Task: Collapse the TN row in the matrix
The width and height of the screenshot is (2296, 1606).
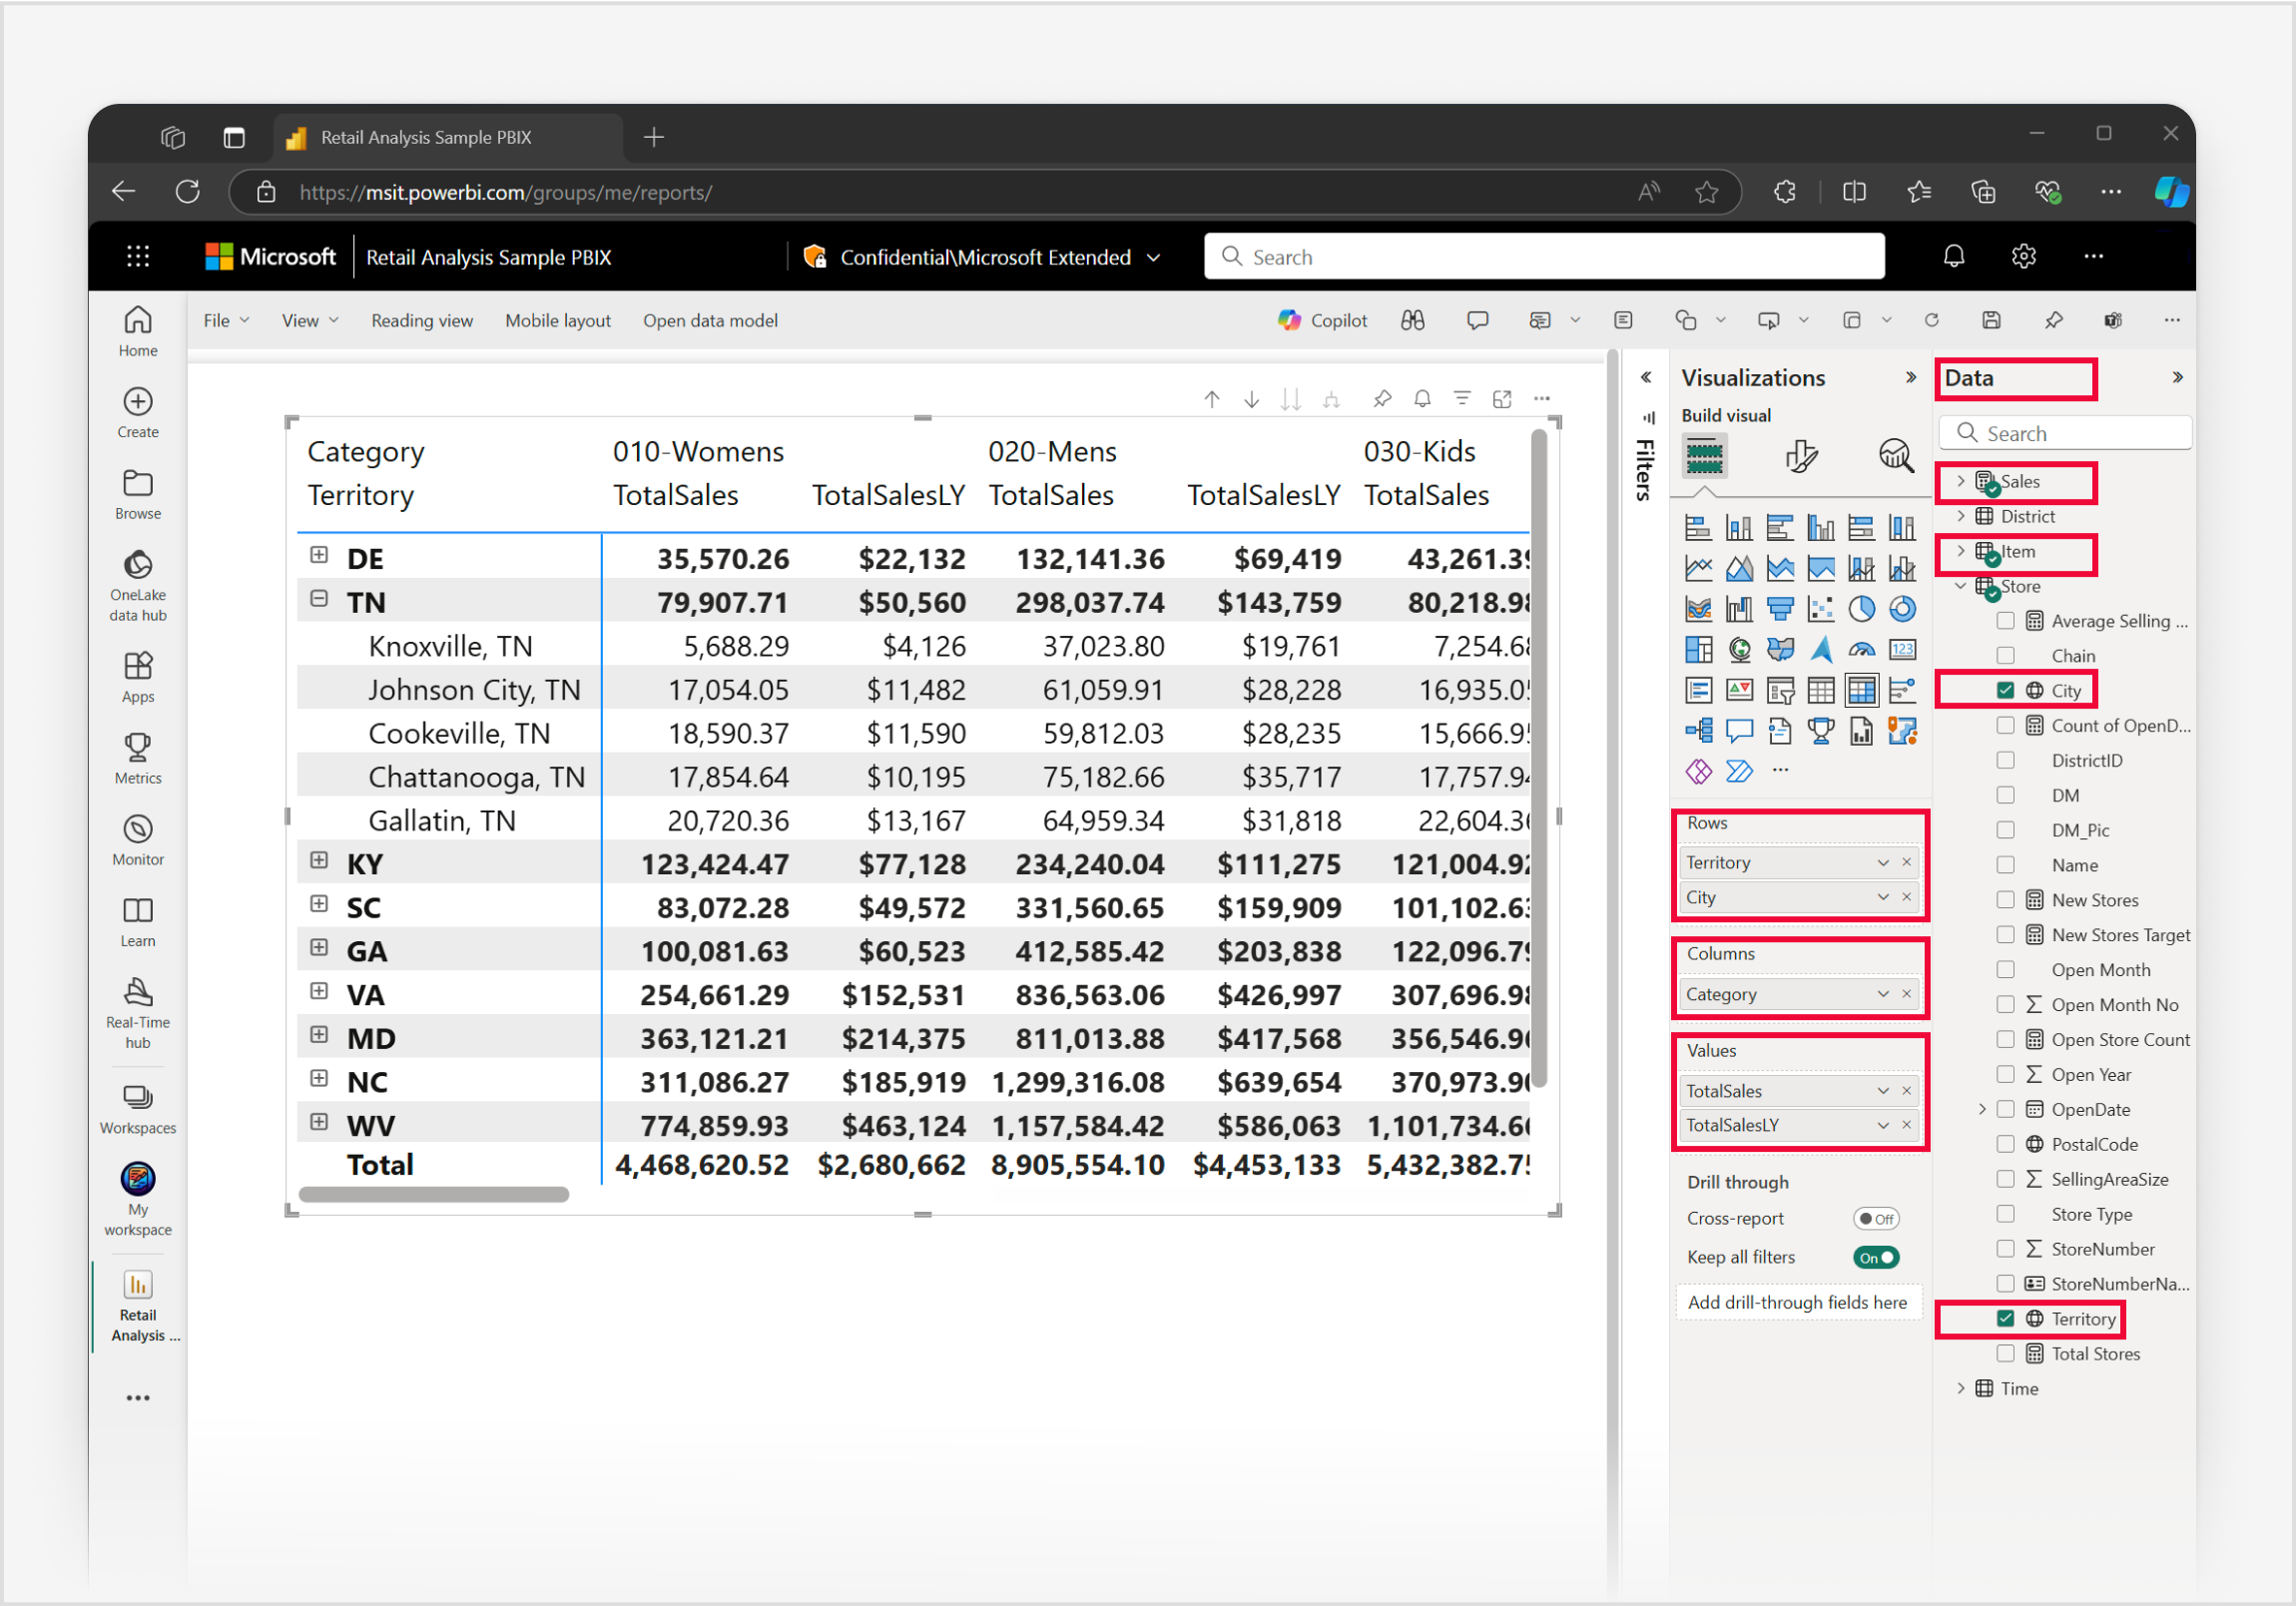Action: coord(319,598)
